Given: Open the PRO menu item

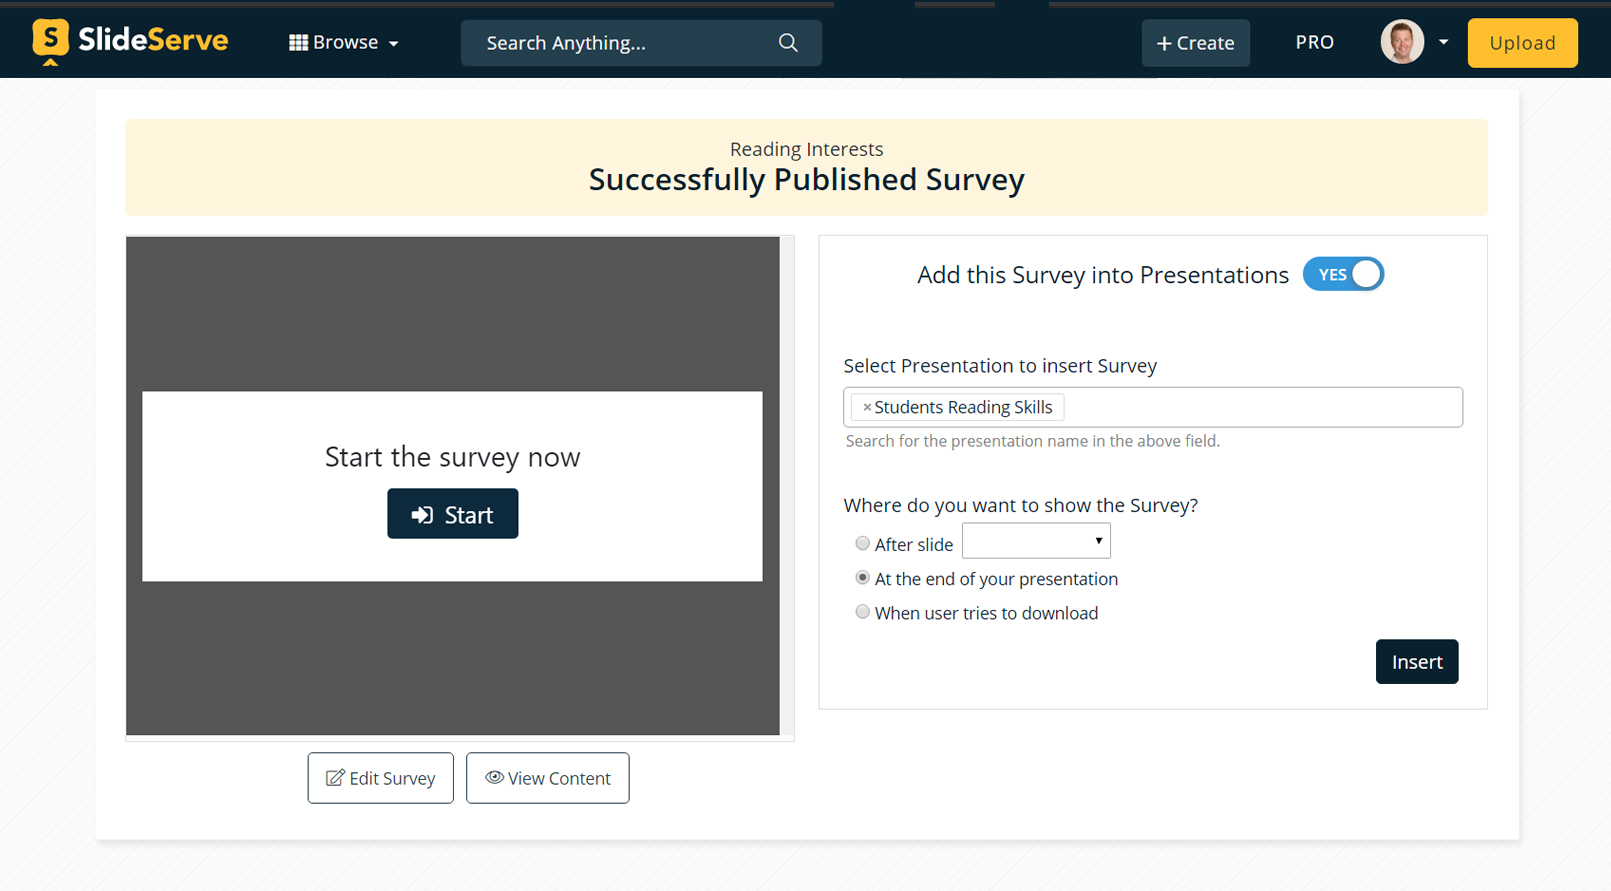Looking at the screenshot, I should pos(1314,42).
